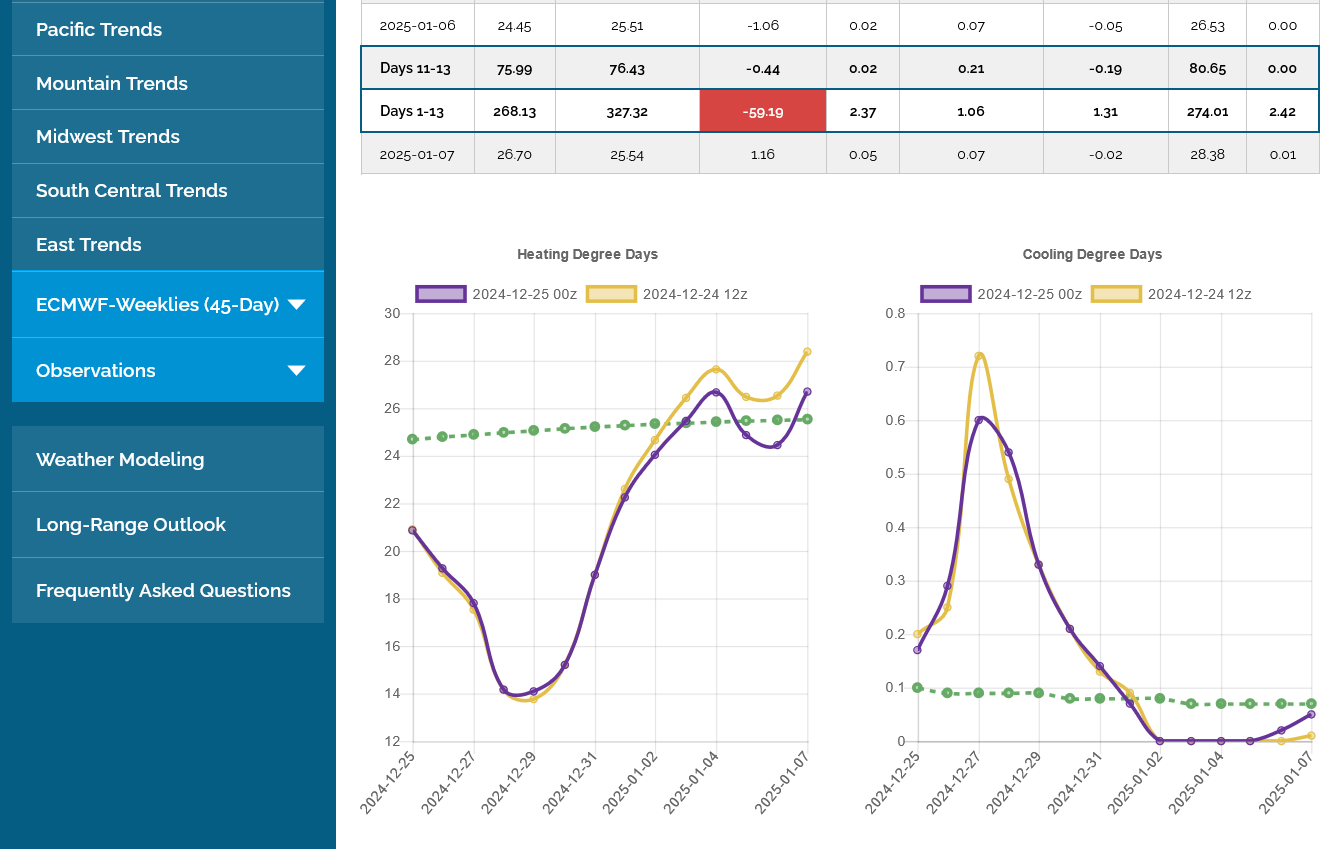Toggle purple 2024-12-25 00z Heating legend swatch

click(441, 294)
